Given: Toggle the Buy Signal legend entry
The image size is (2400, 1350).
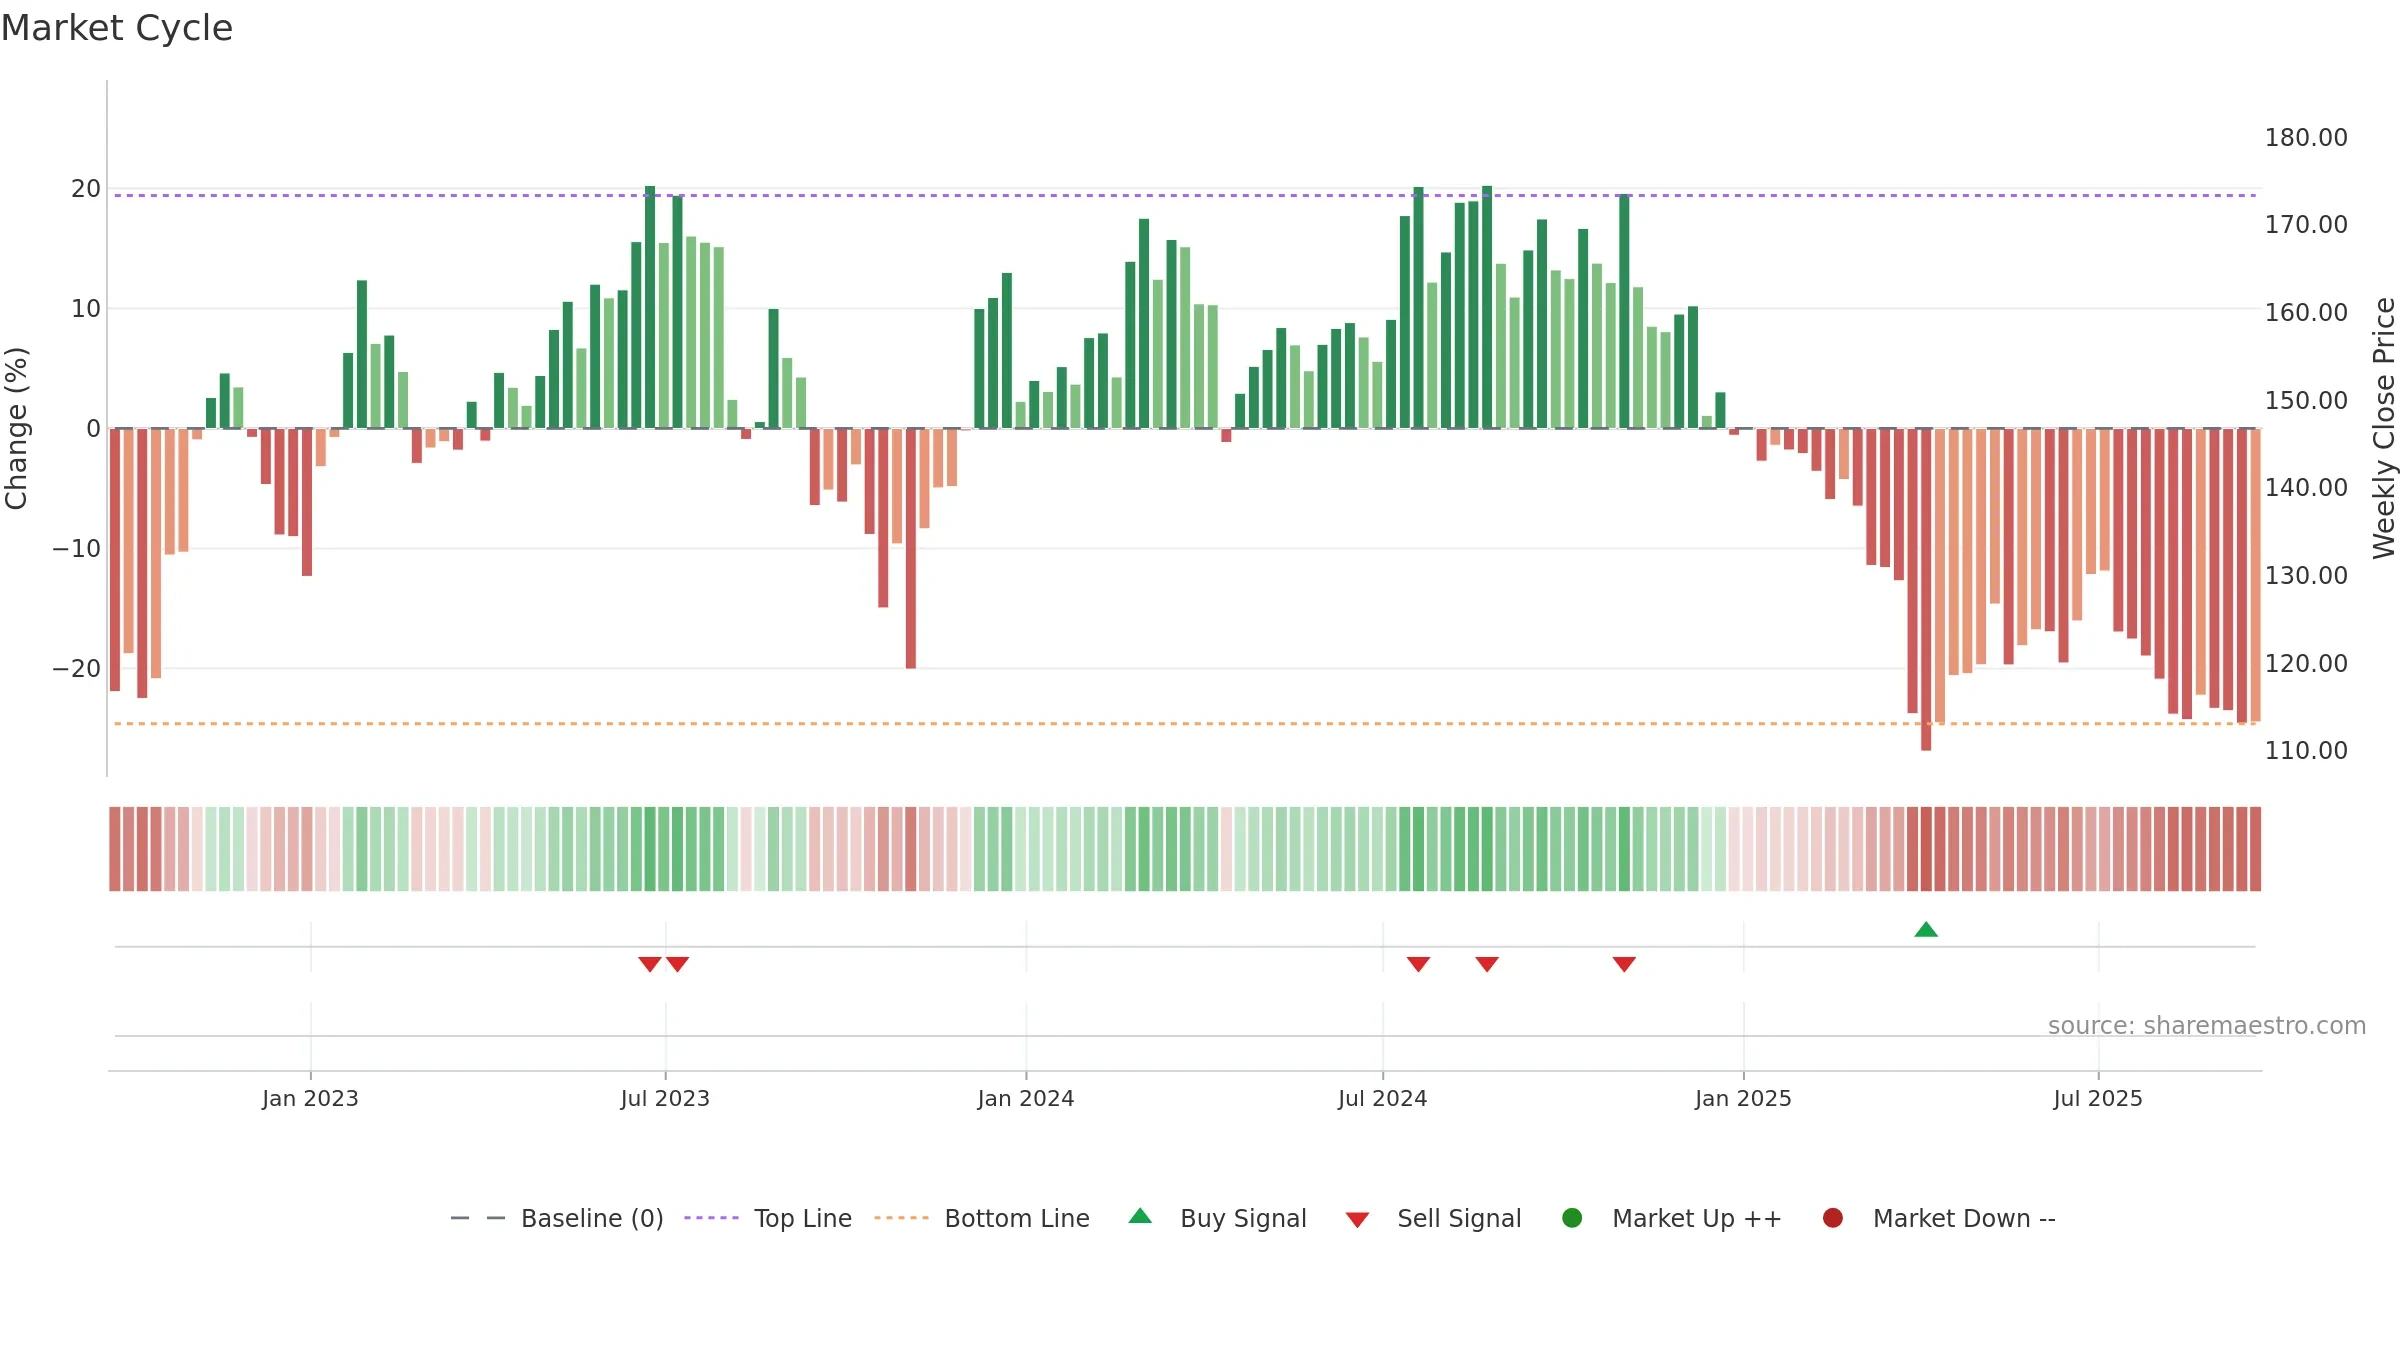Looking at the screenshot, I should click(1217, 1218).
